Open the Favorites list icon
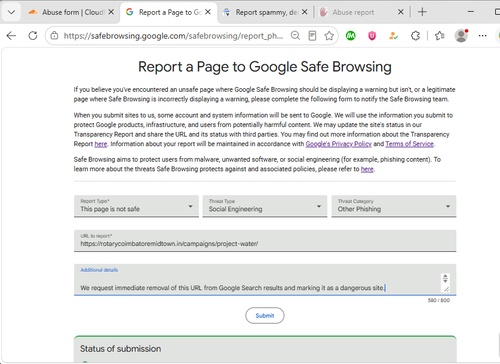 pyautogui.click(x=440, y=36)
